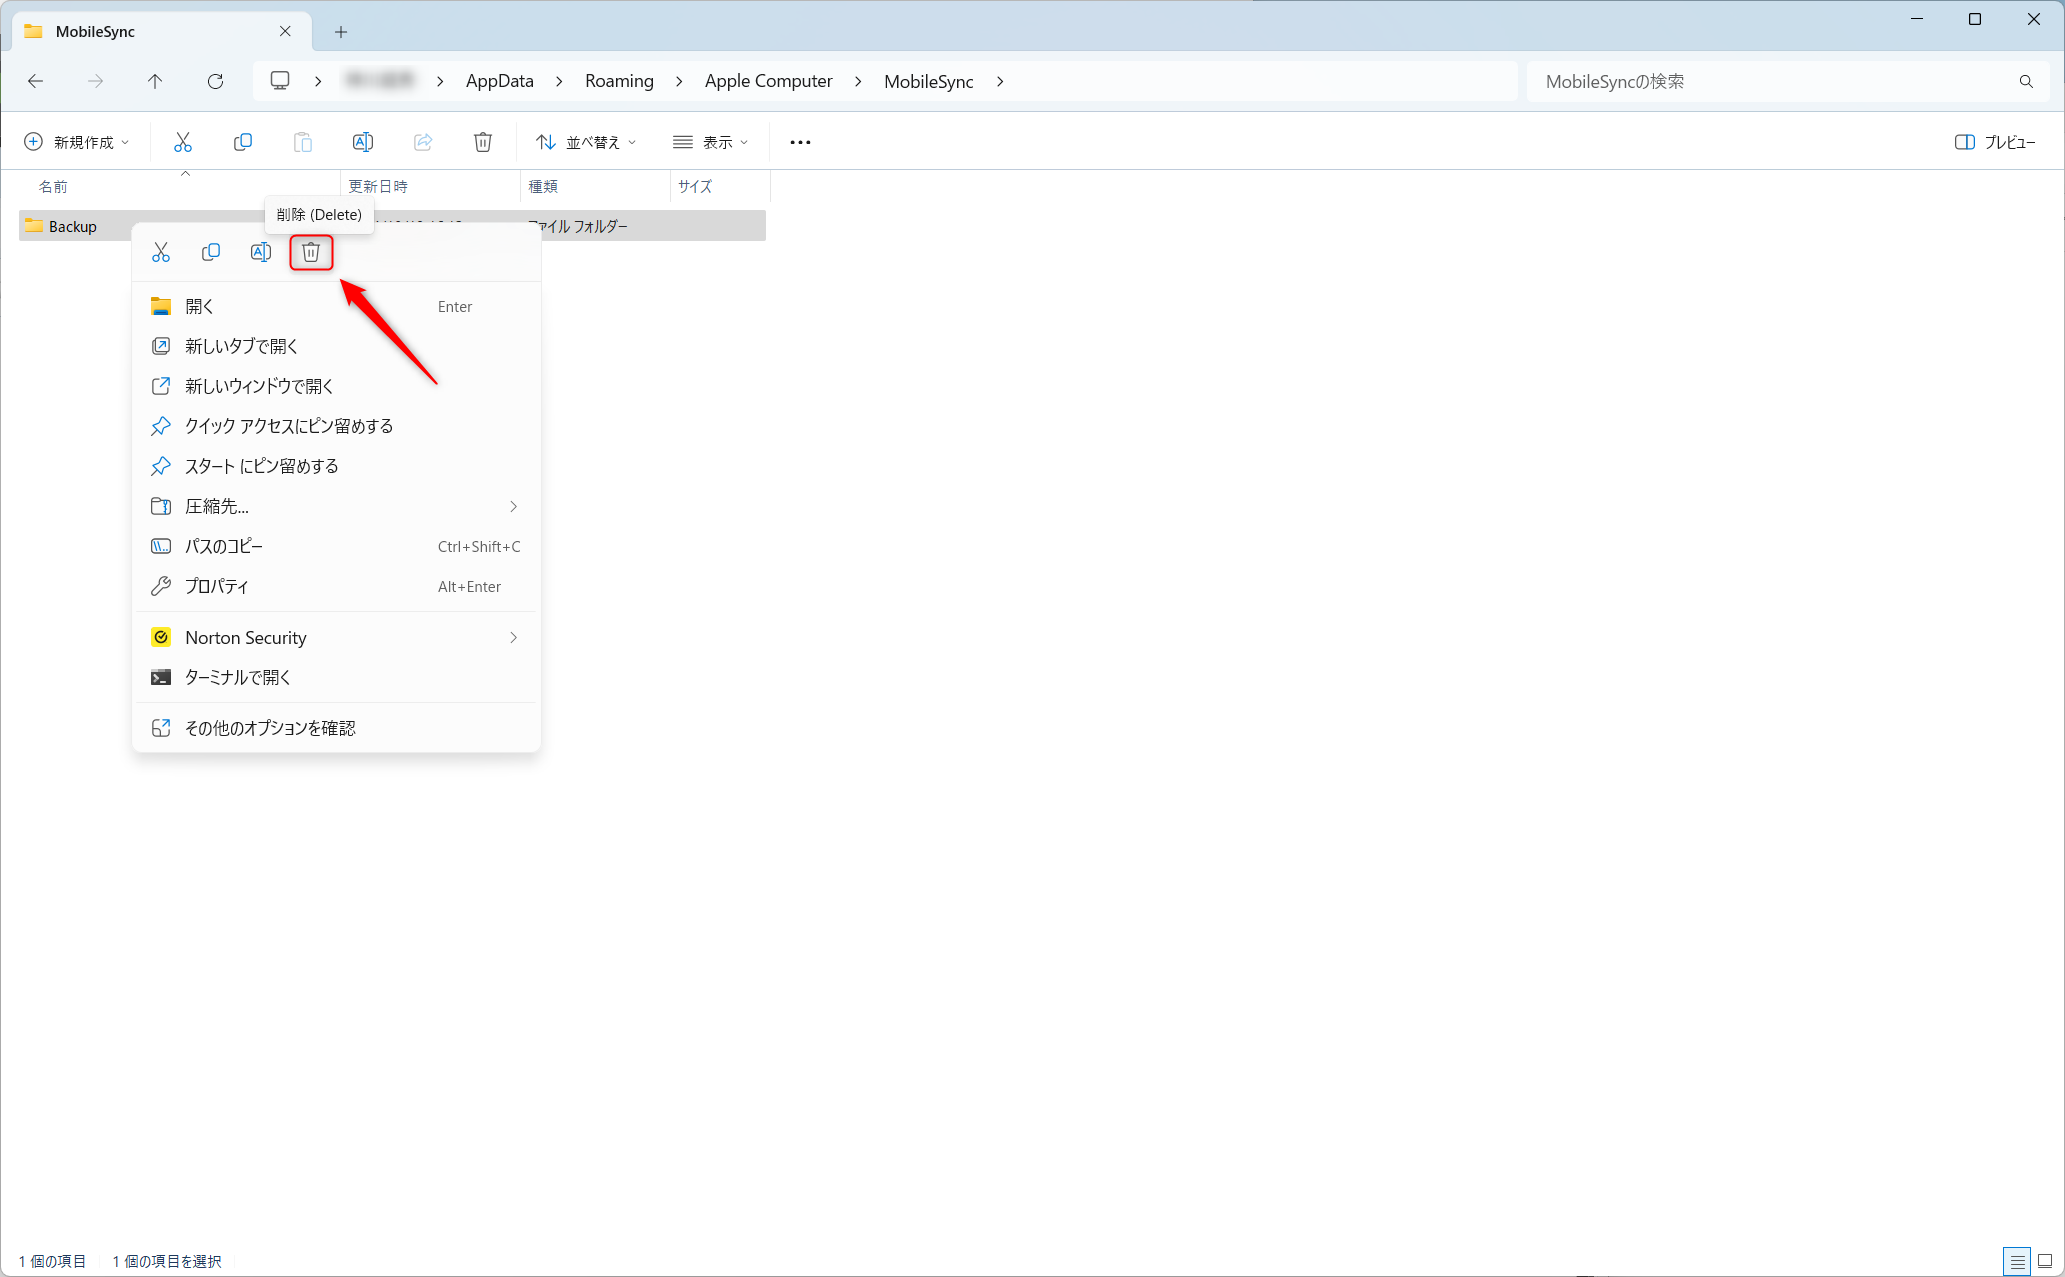This screenshot has height=1277, width=2065.
Task: Click the Share icon in the toolbar
Action: click(423, 142)
